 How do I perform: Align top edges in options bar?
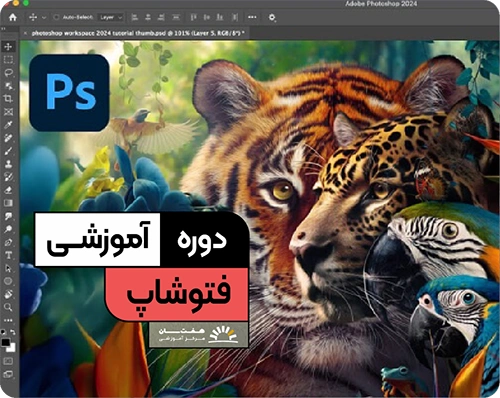[194, 17]
